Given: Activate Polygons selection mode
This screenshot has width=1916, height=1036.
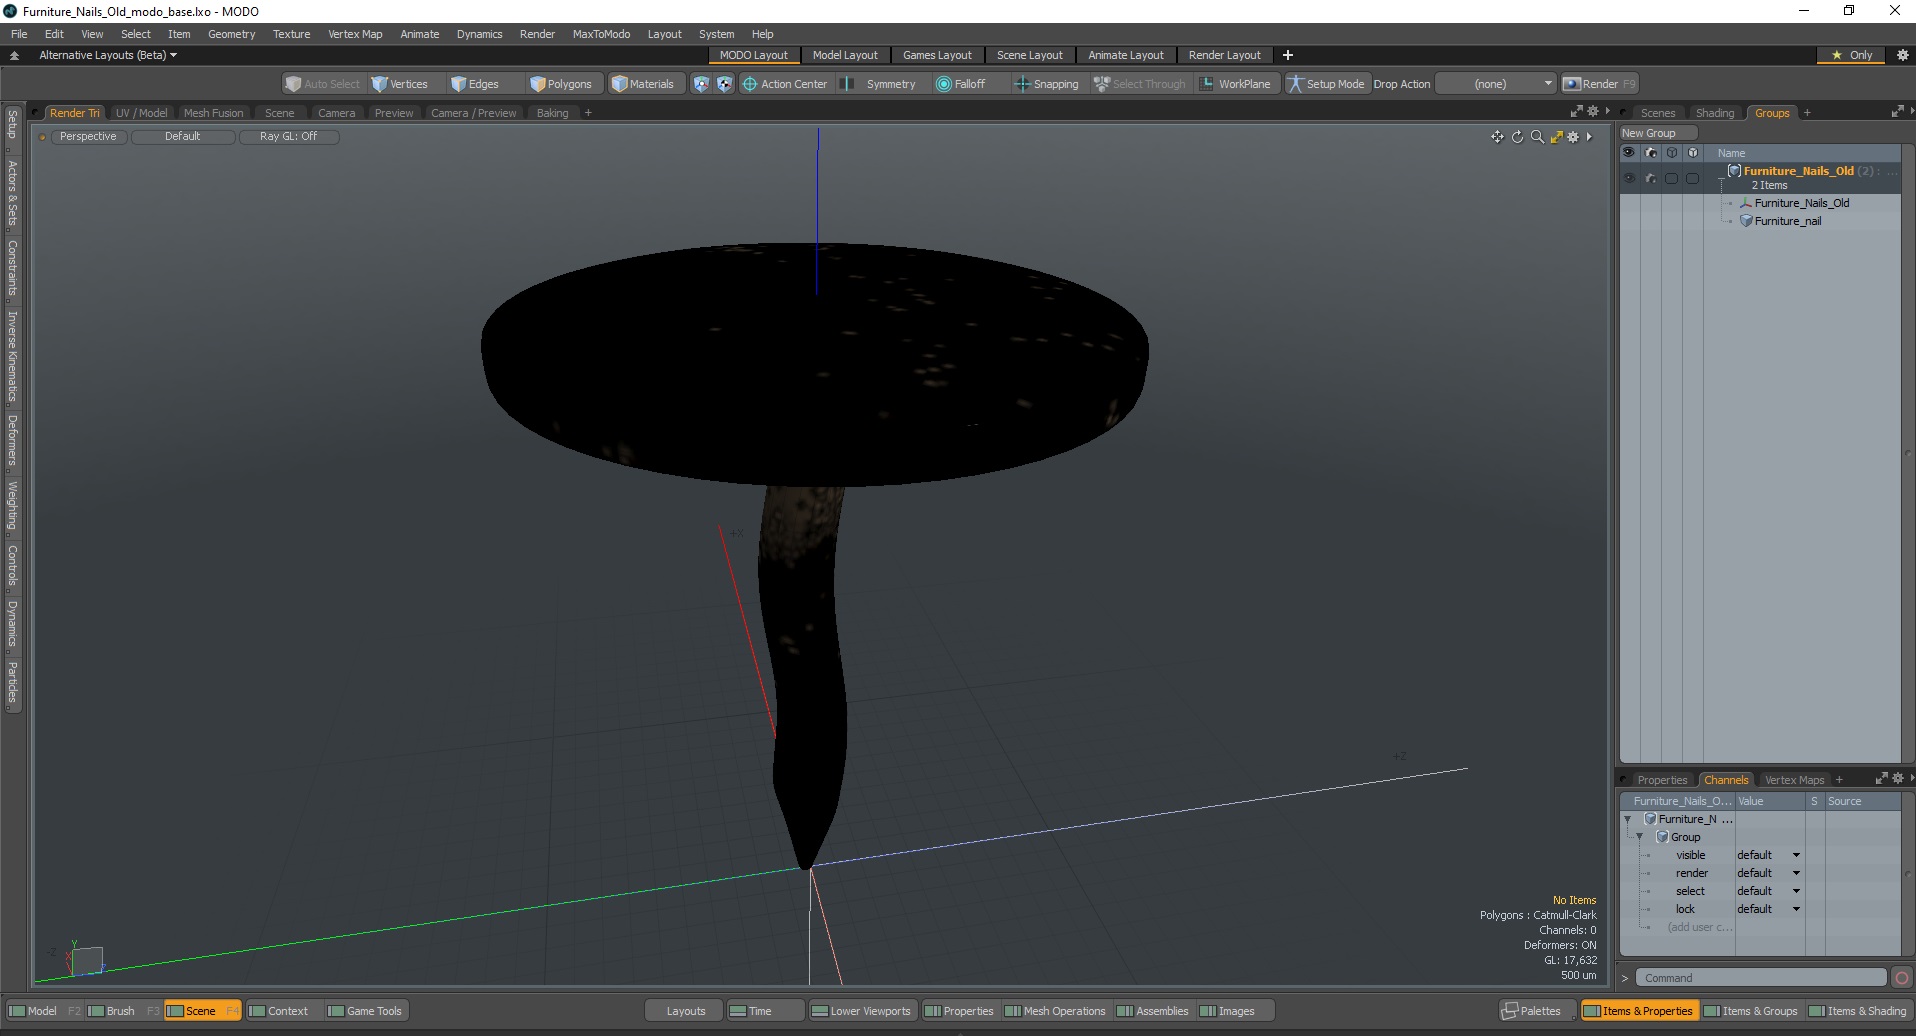Looking at the screenshot, I should coord(561,84).
